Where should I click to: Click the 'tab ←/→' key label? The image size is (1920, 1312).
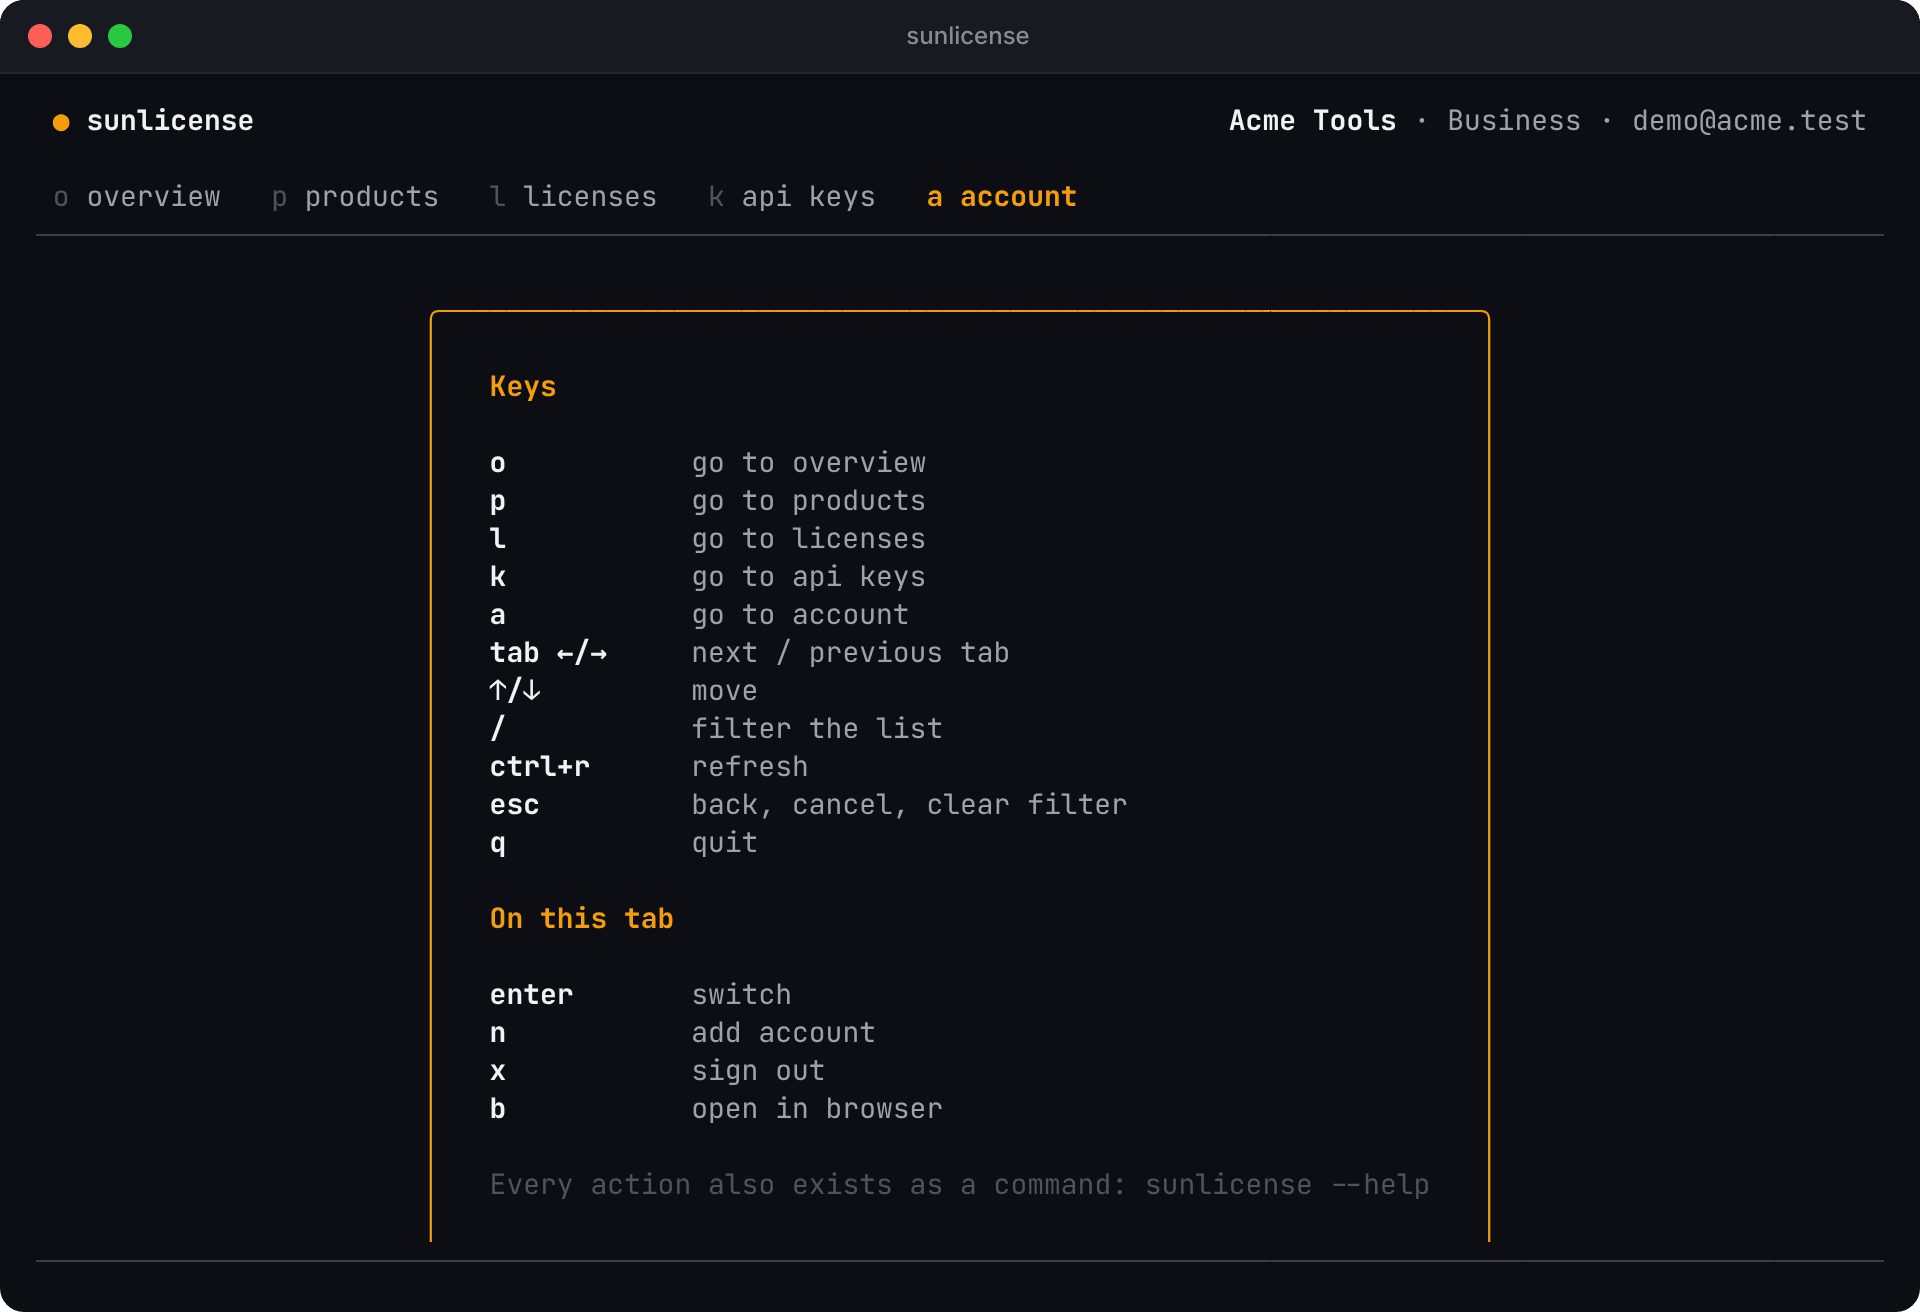point(548,653)
